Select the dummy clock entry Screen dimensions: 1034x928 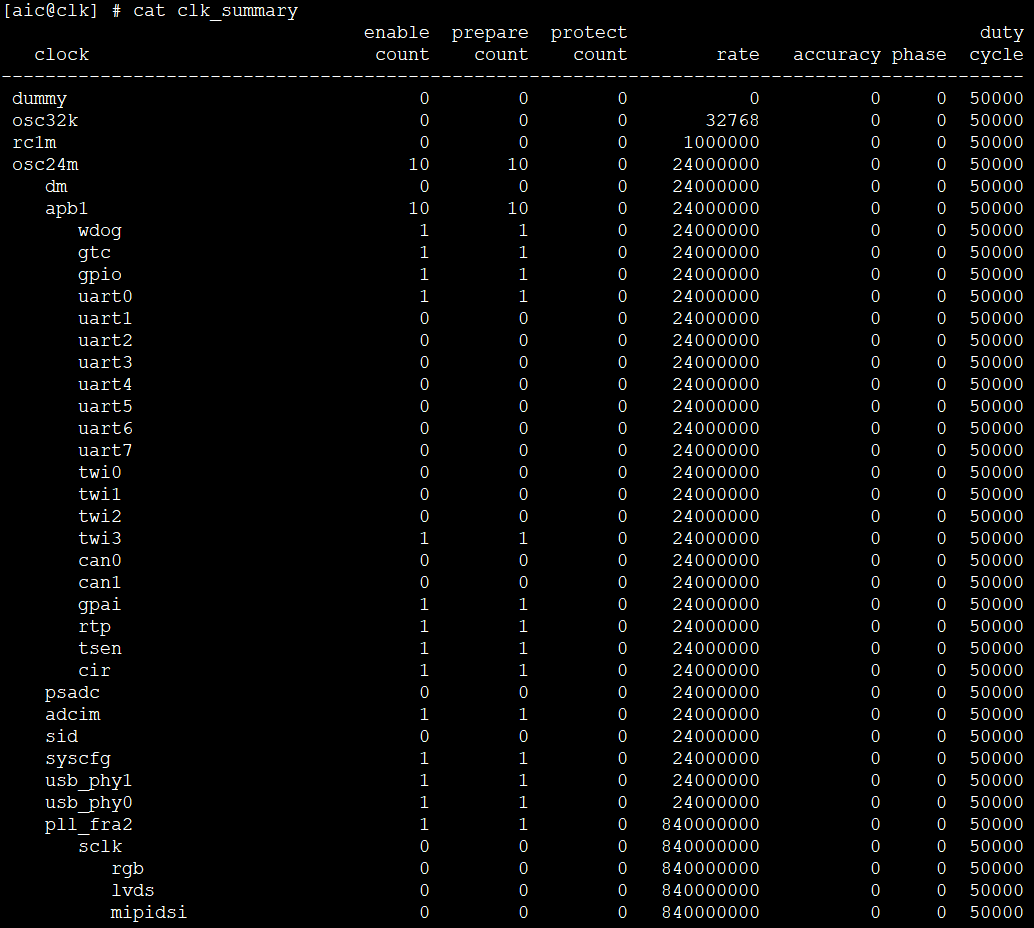click(39, 98)
